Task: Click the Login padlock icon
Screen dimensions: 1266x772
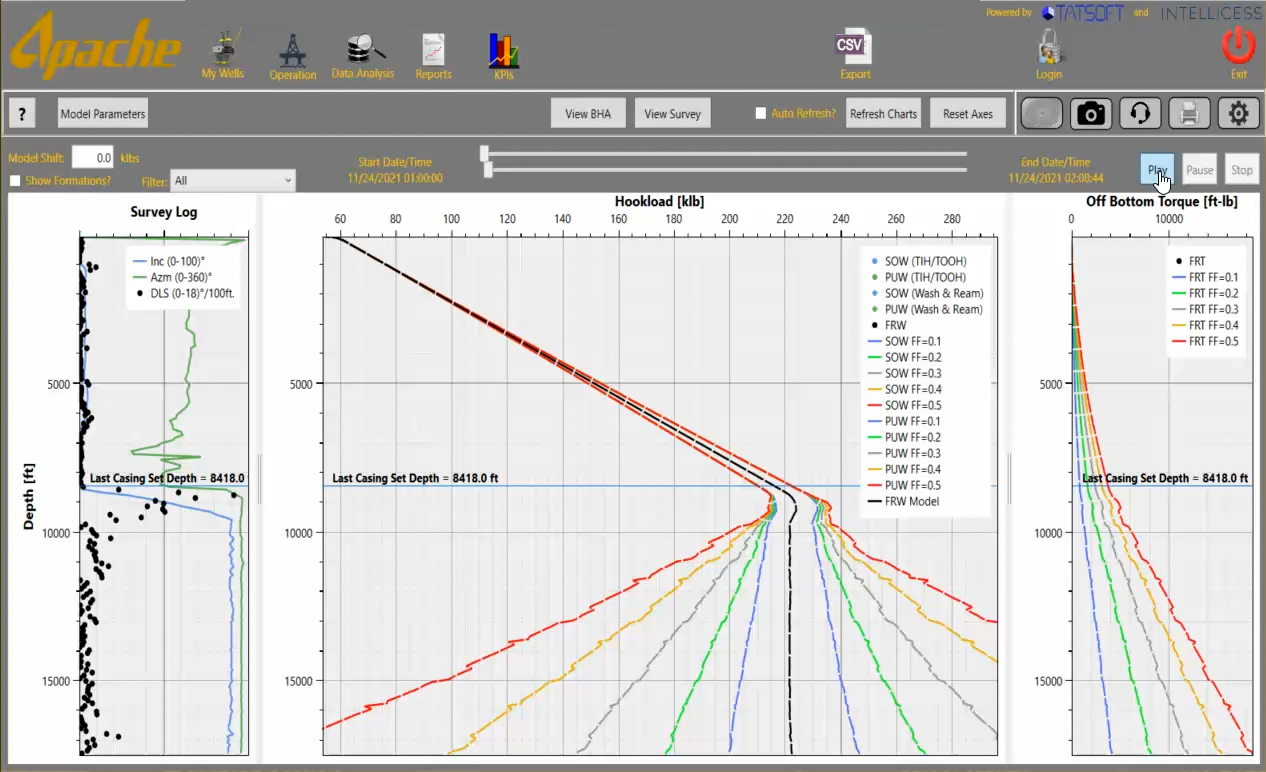Action: click(x=1049, y=48)
